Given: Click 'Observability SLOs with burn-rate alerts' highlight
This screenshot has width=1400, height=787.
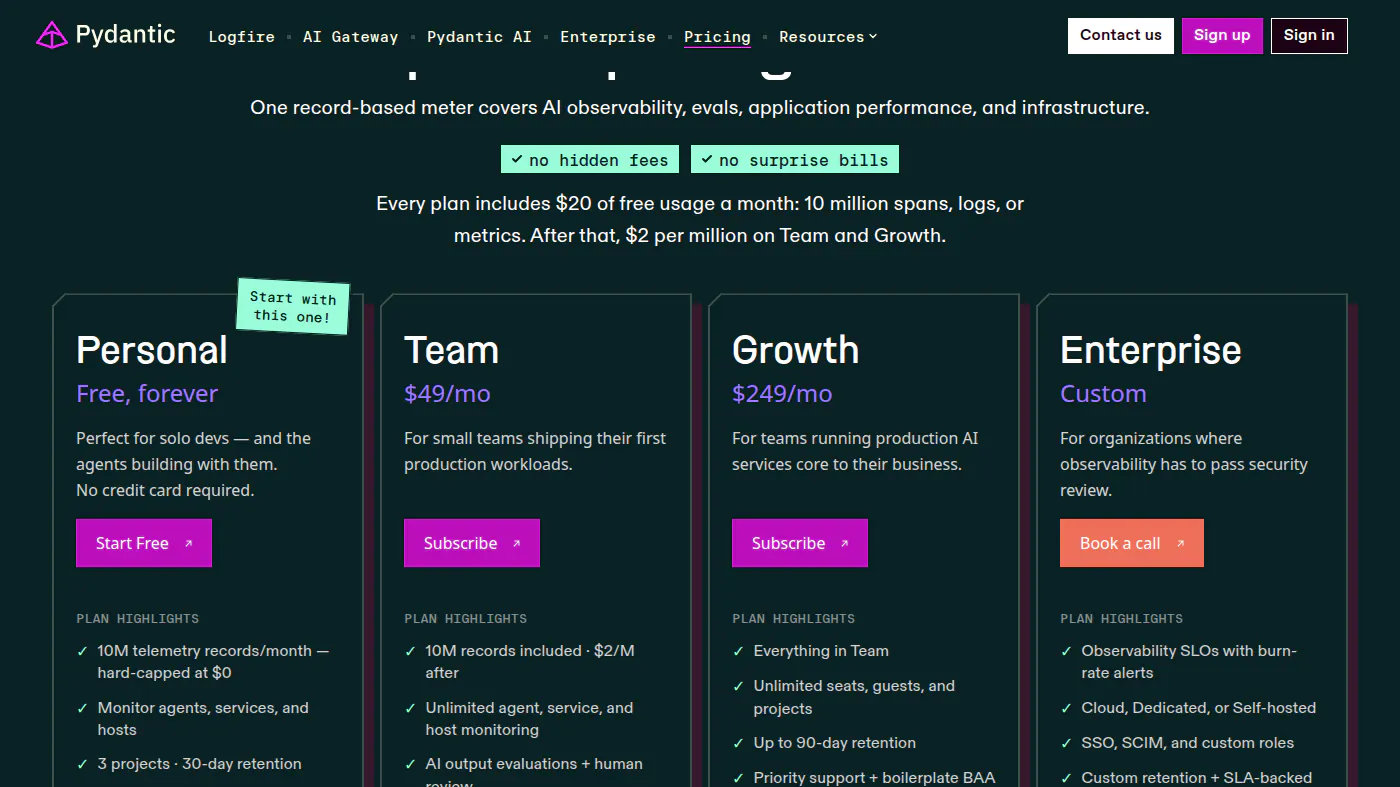Looking at the screenshot, I should [x=1189, y=662].
